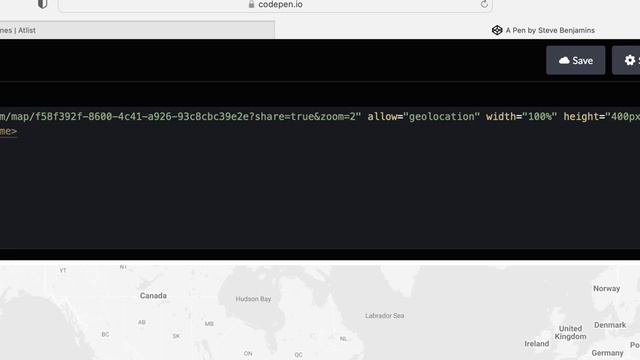Click the allow="geolocation" attribute in the code
The height and width of the screenshot is (360, 640).
[x=424, y=117]
